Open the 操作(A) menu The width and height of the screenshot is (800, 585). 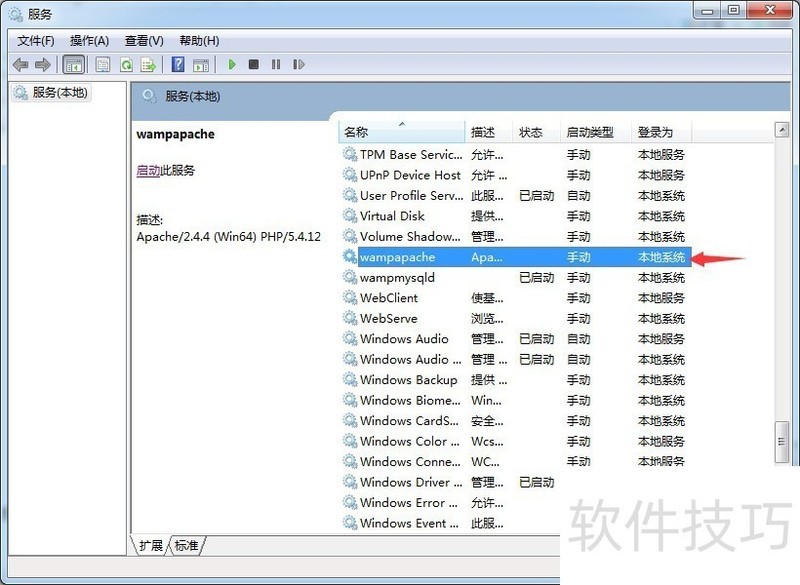click(89, 40)
